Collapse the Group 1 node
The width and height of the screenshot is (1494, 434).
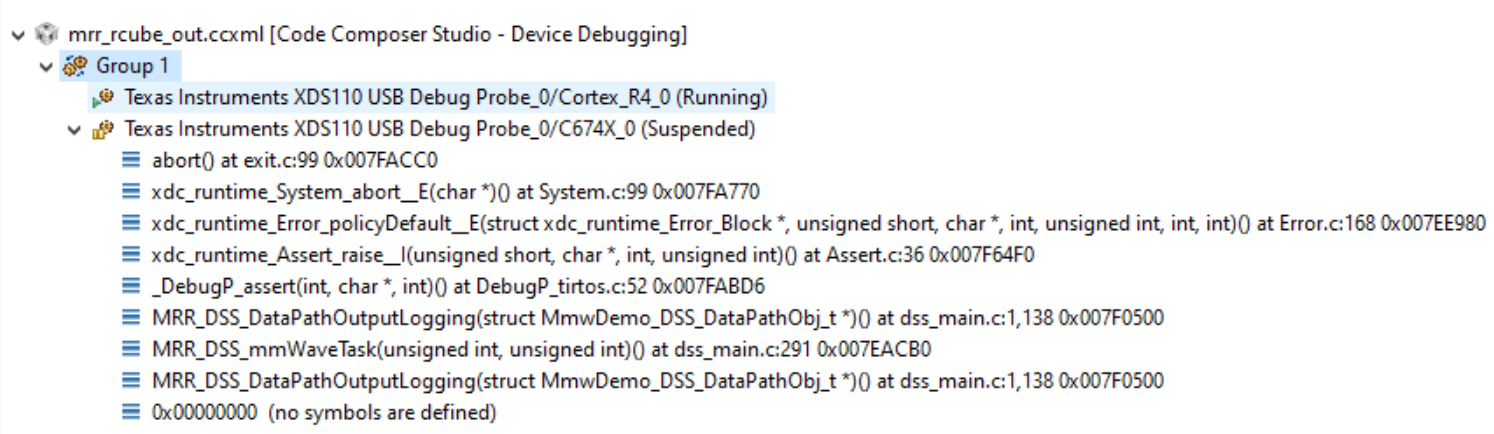coord(46,67)
